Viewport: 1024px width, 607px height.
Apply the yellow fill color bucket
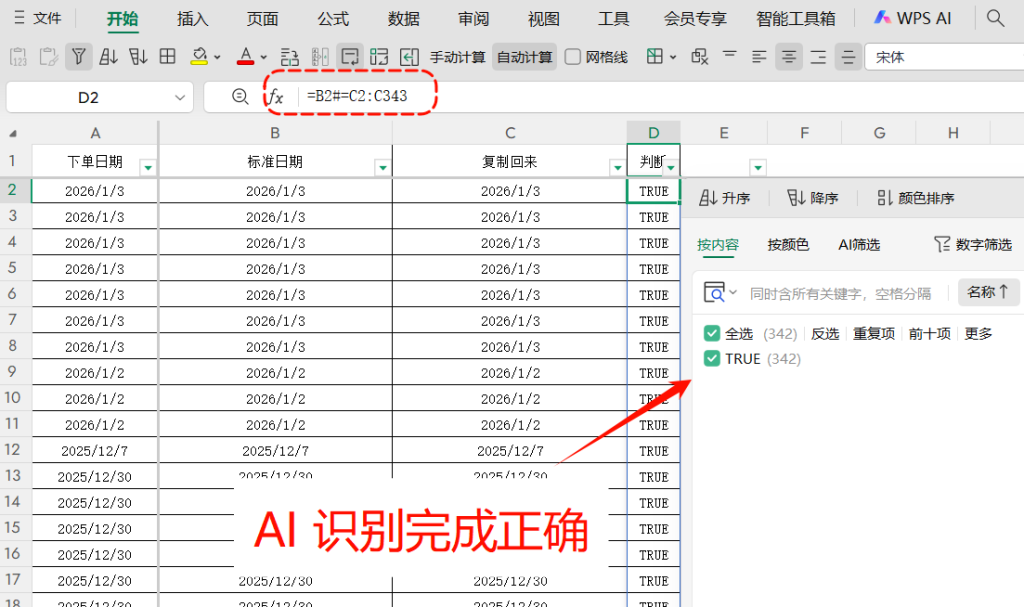tap(199, 57)
